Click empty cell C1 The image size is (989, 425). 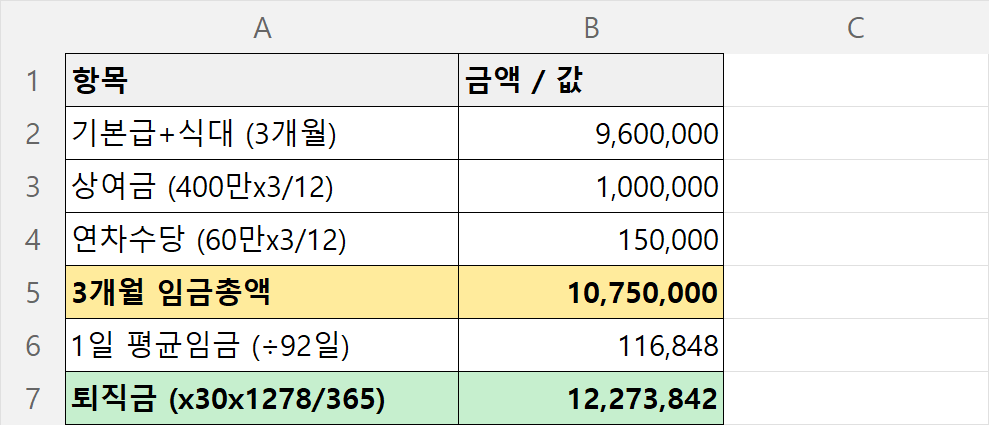(x=856, y=80)
